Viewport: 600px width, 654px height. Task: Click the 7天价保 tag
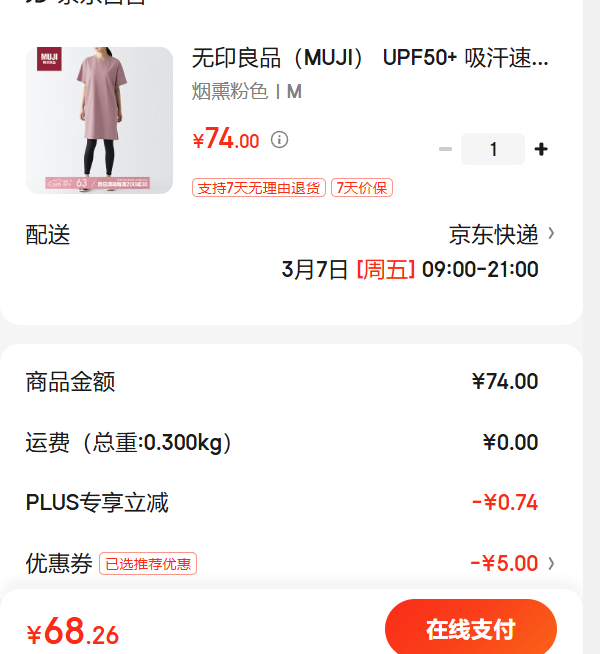point(362,188)
